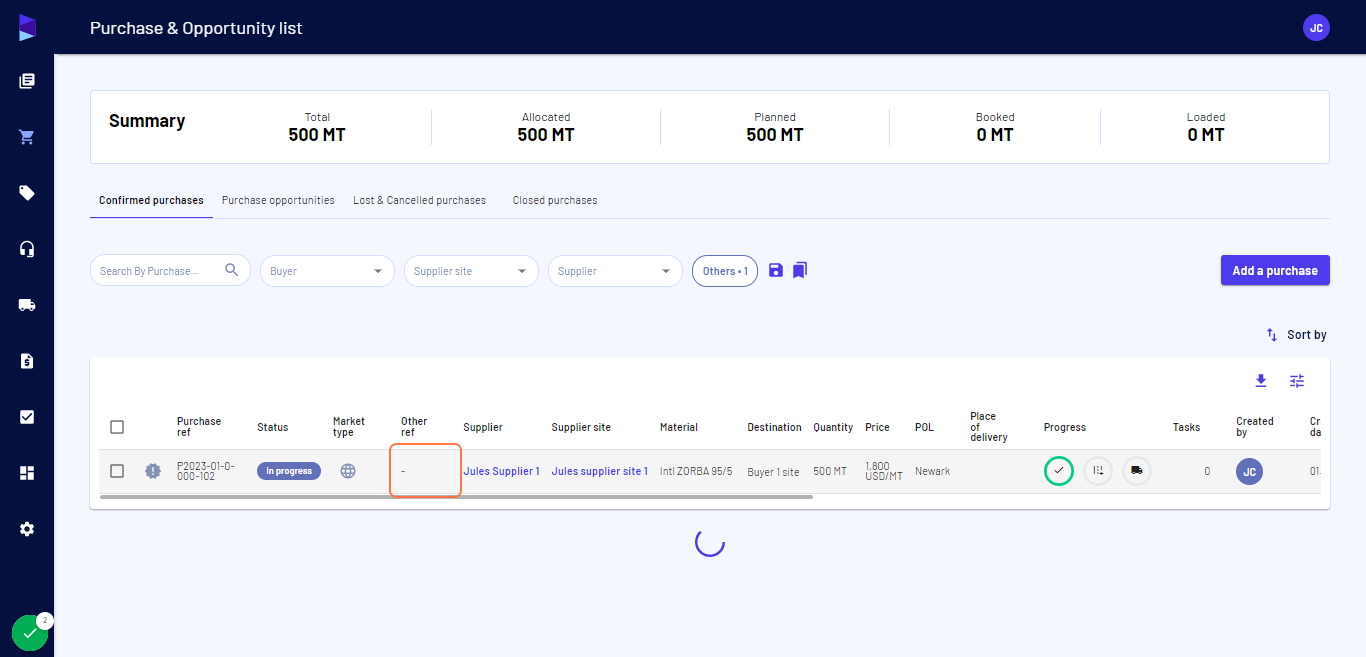The height and width of the screenshot is (657, 1366).
Task: Switch to Lost & Cancelled purchases tab
Action: 419,200
